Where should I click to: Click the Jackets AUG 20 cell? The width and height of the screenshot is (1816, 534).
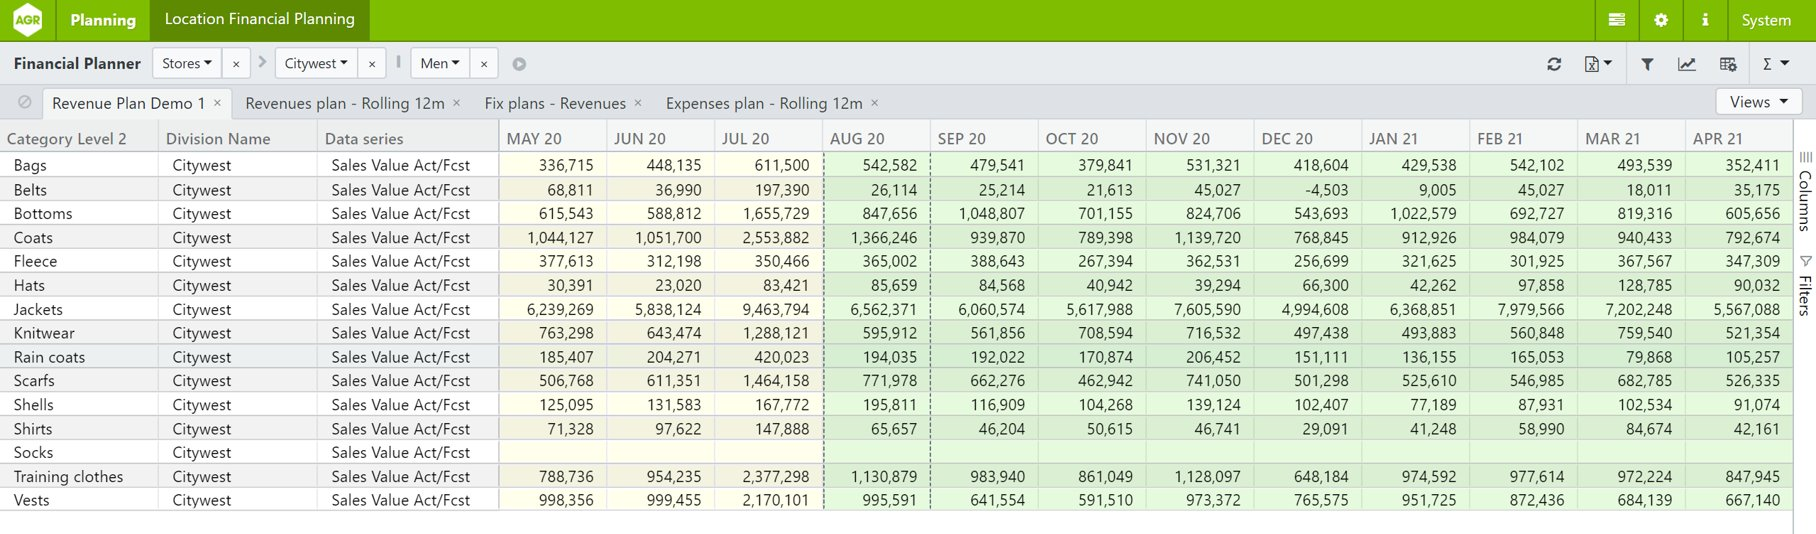click(x=877, y=310)
